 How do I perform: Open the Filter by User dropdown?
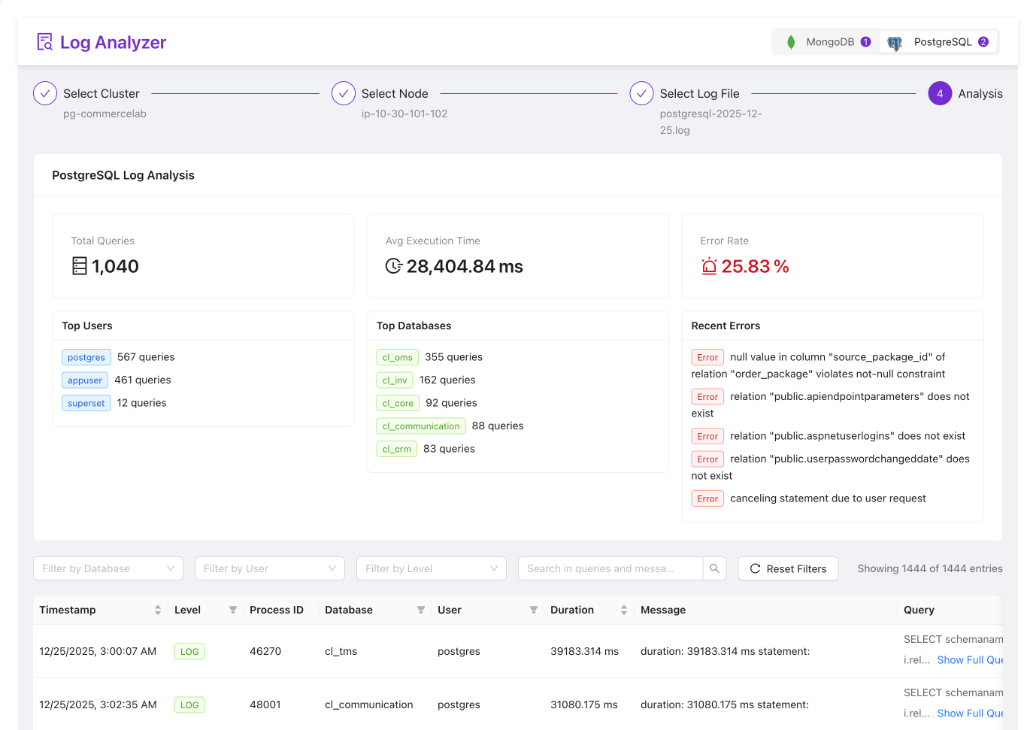(269, 568)
